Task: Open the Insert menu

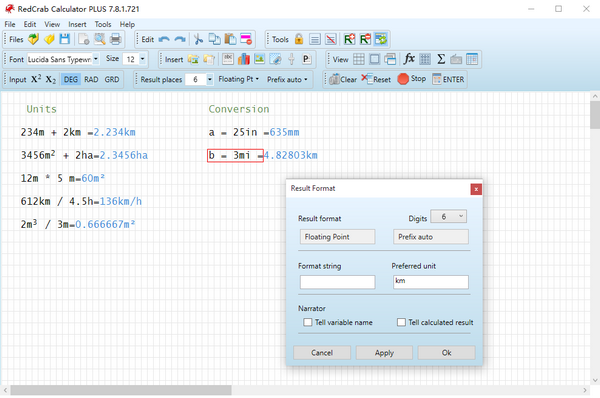Action: (x=77, y=24)
